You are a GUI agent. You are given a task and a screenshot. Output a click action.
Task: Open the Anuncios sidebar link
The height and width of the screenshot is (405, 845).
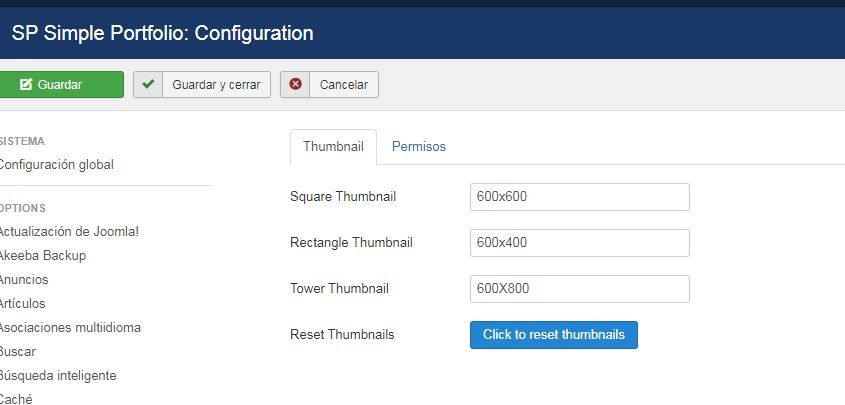(24, 280)
